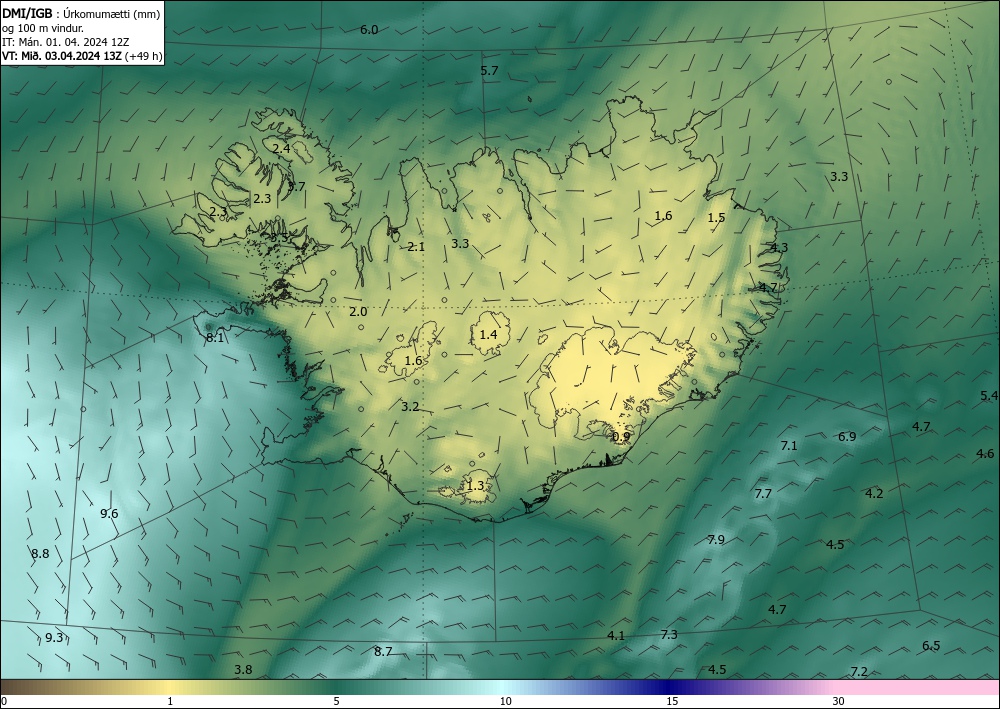
Task: Select the 4.3 value on the east coast
Action: click(x=779, y=248)
